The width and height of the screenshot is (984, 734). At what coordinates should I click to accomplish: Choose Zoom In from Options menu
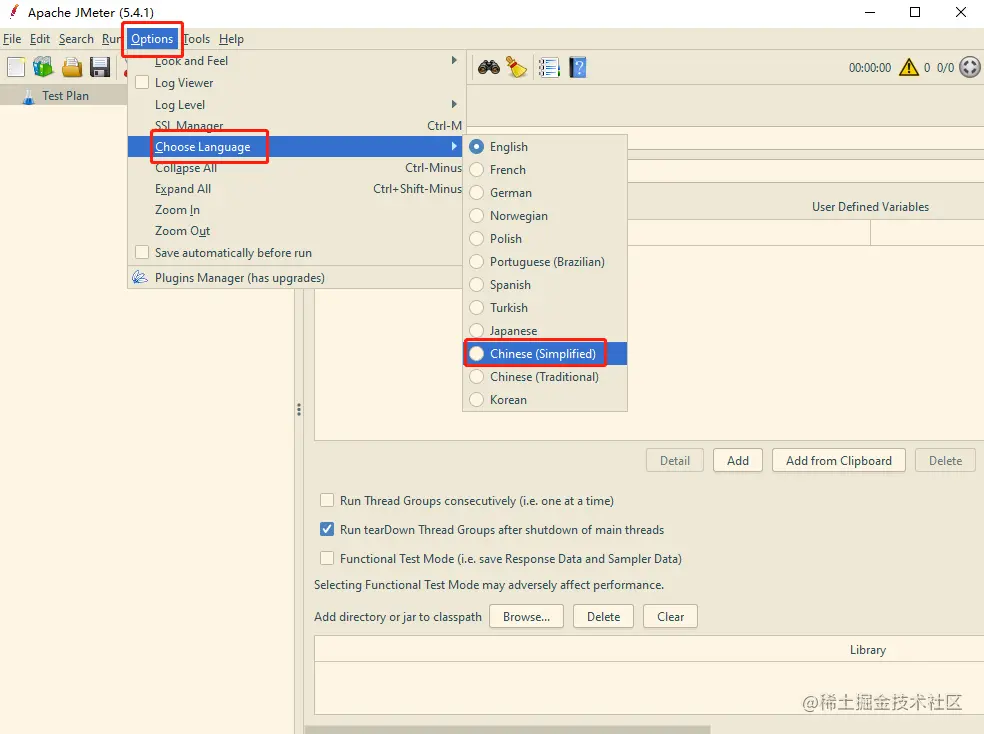point(295,210)
